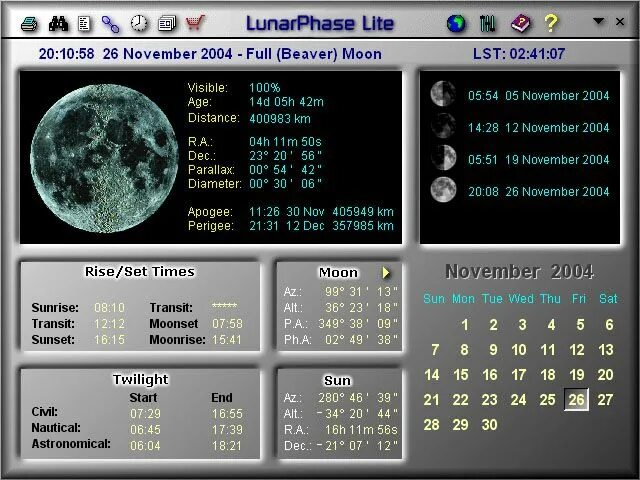Expand the black dropdown triangle near close
This screenshot has width=640, height=480.
tap(598, 21)
